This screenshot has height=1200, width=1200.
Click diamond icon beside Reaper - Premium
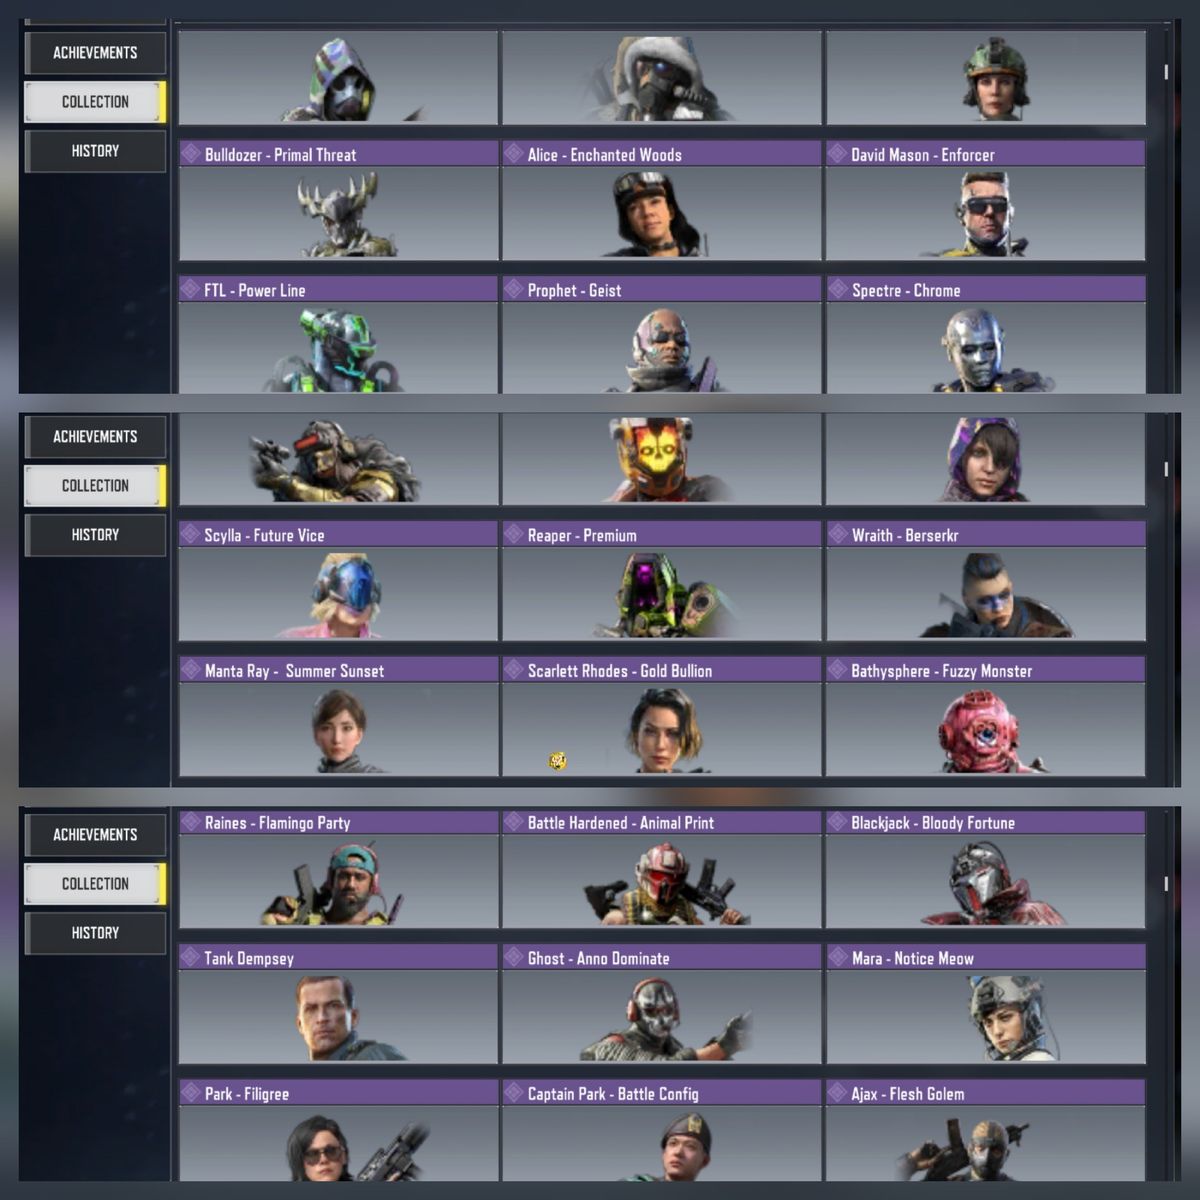(513, 534)
